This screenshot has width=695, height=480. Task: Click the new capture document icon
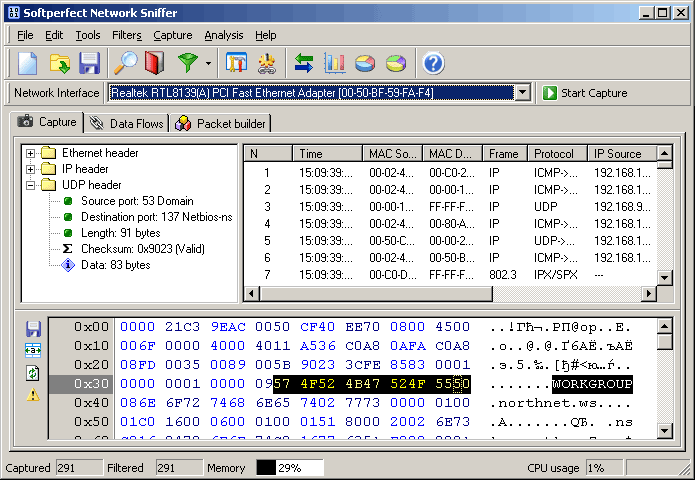(x=27, y=64)
